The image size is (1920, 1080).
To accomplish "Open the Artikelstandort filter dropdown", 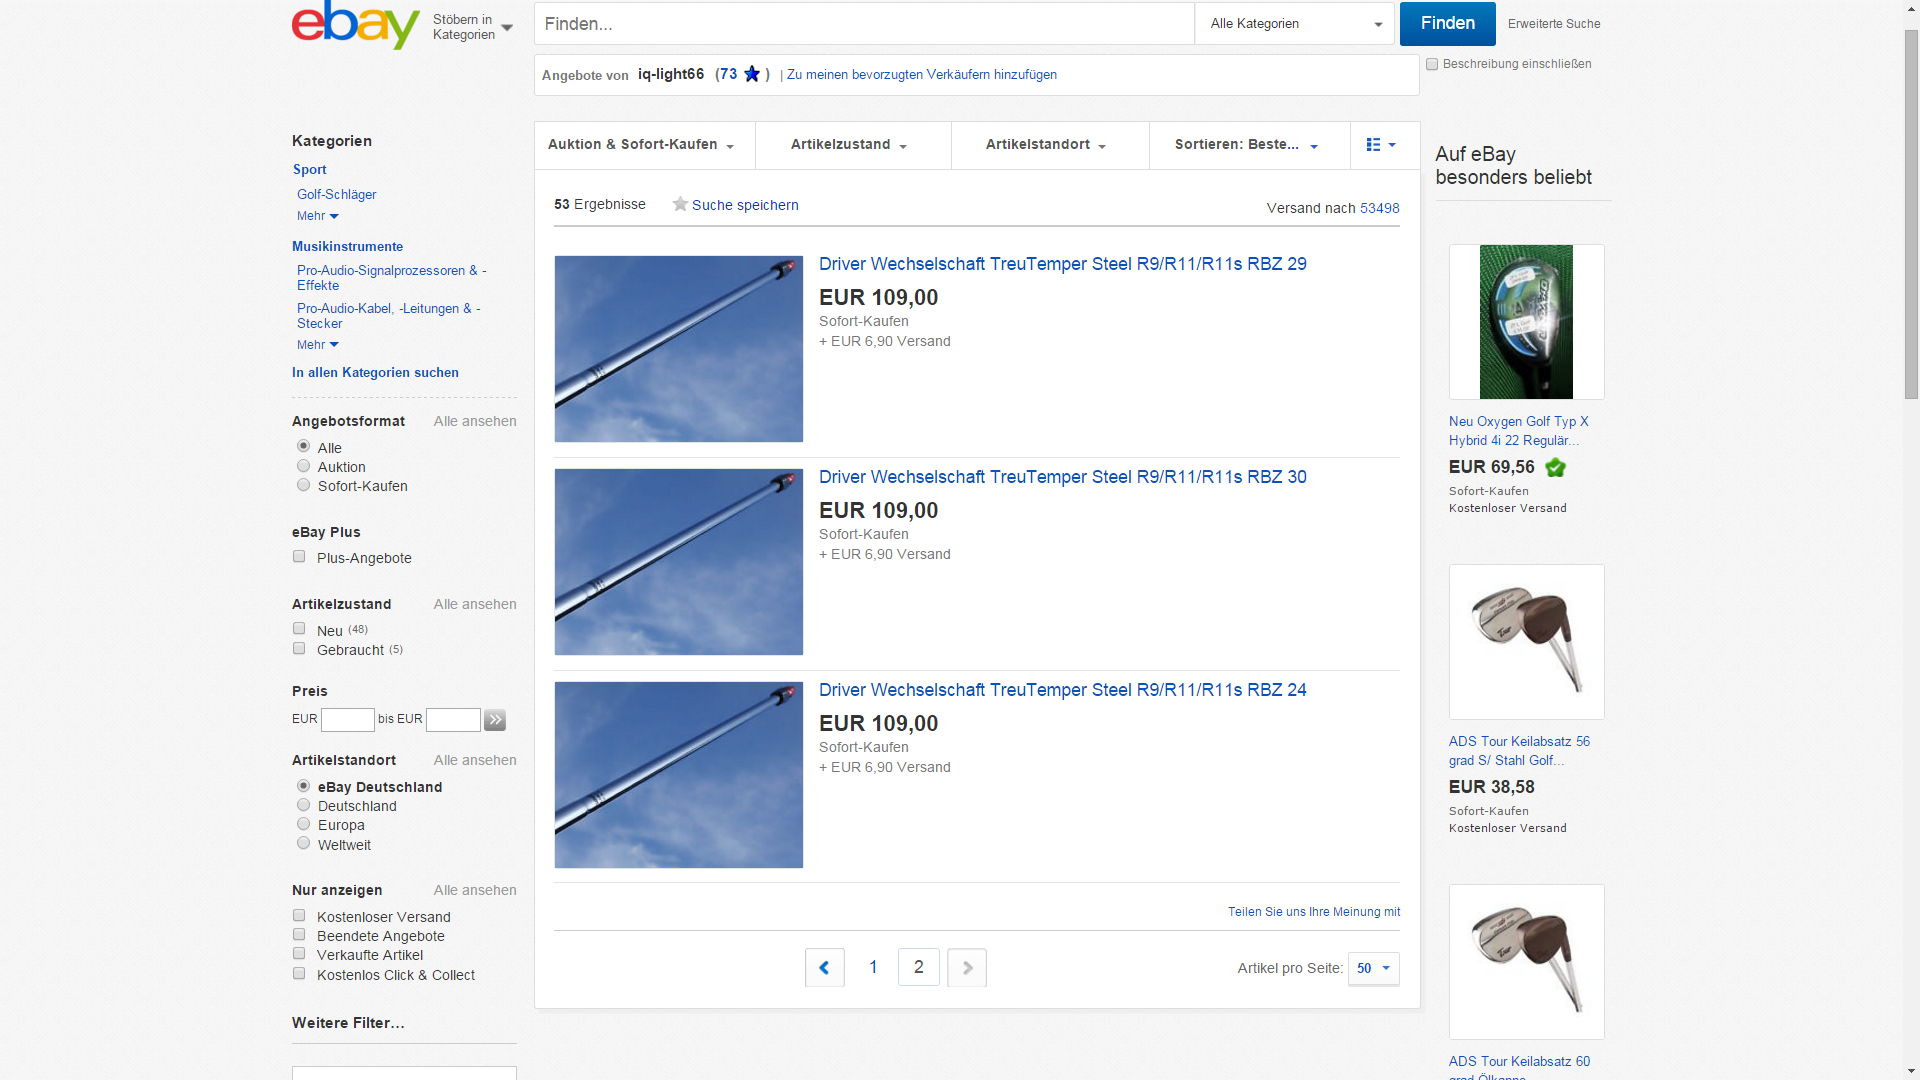I will (x=1046, y=145).
